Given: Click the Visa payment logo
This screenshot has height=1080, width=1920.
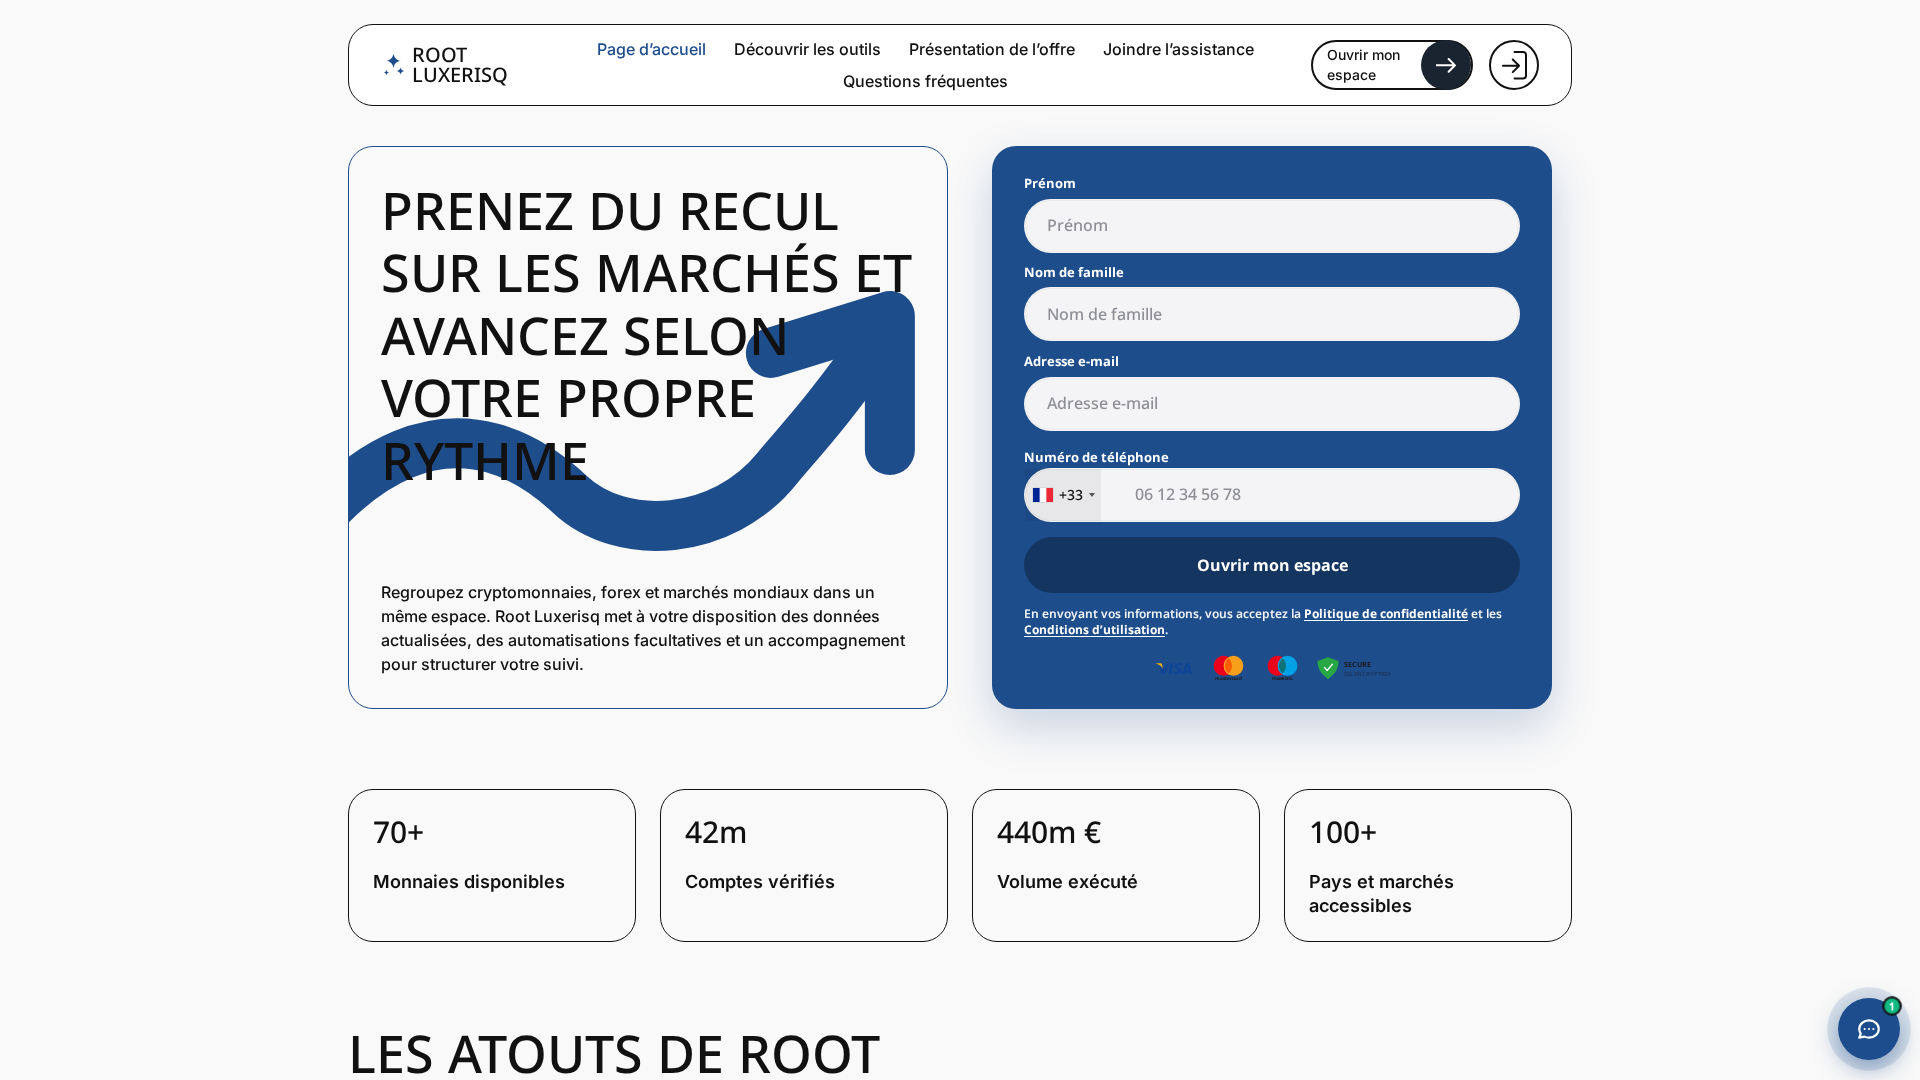Looking at the screenshot, I should coord(1174,668).
